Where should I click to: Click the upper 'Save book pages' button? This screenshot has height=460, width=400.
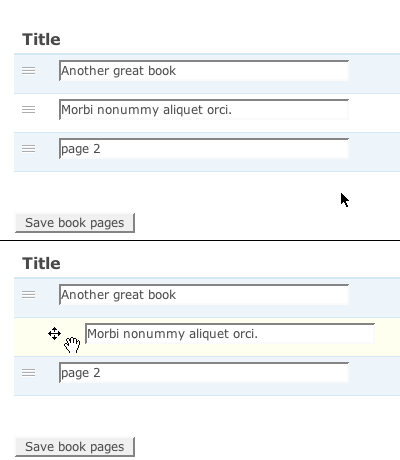[75, 223]
